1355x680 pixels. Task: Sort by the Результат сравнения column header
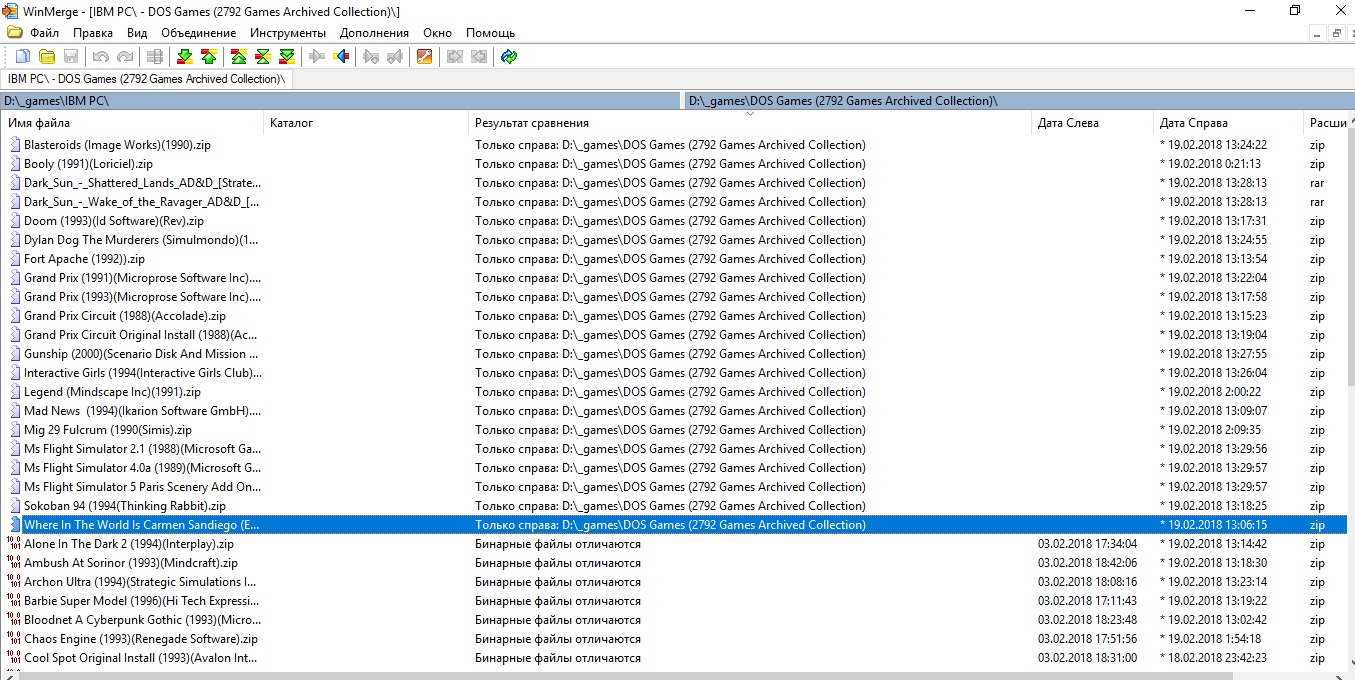pos(750,123)
